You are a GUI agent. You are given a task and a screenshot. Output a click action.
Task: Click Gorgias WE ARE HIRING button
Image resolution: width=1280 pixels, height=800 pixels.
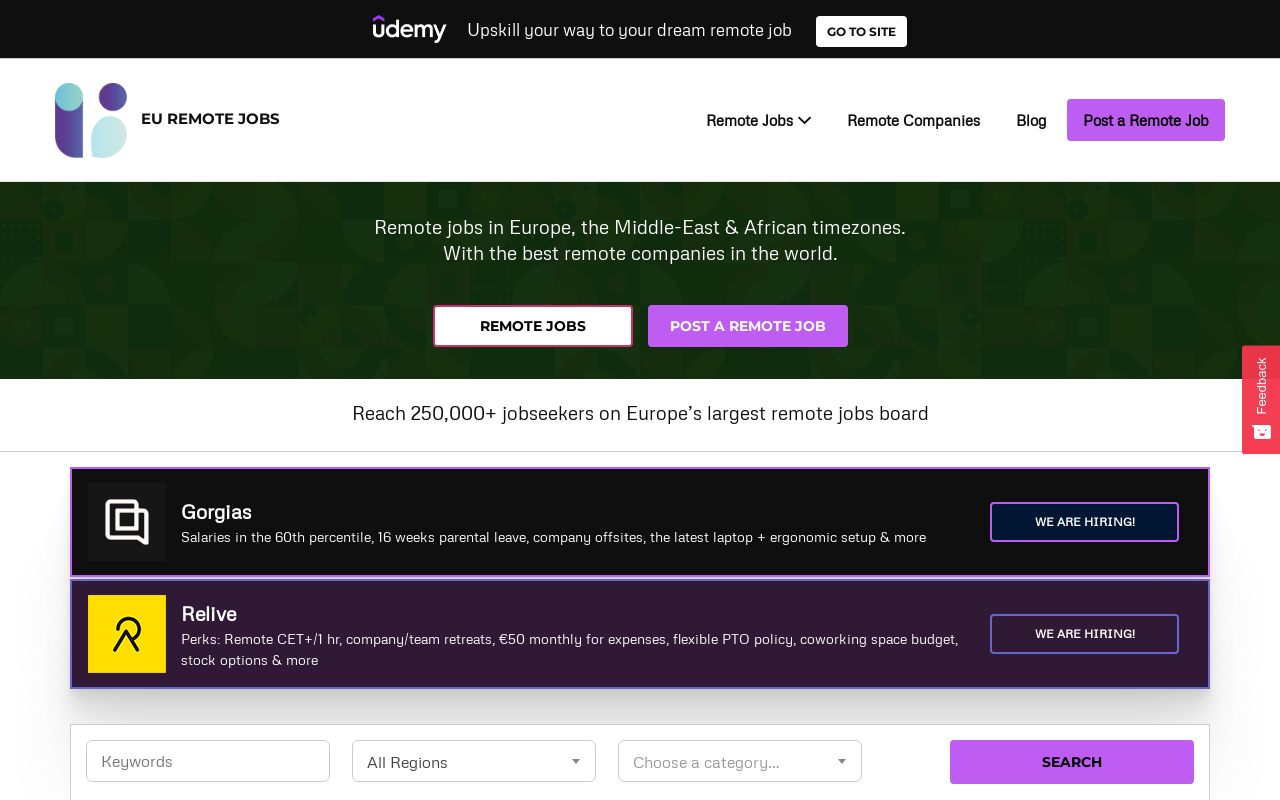point(1084,522)
